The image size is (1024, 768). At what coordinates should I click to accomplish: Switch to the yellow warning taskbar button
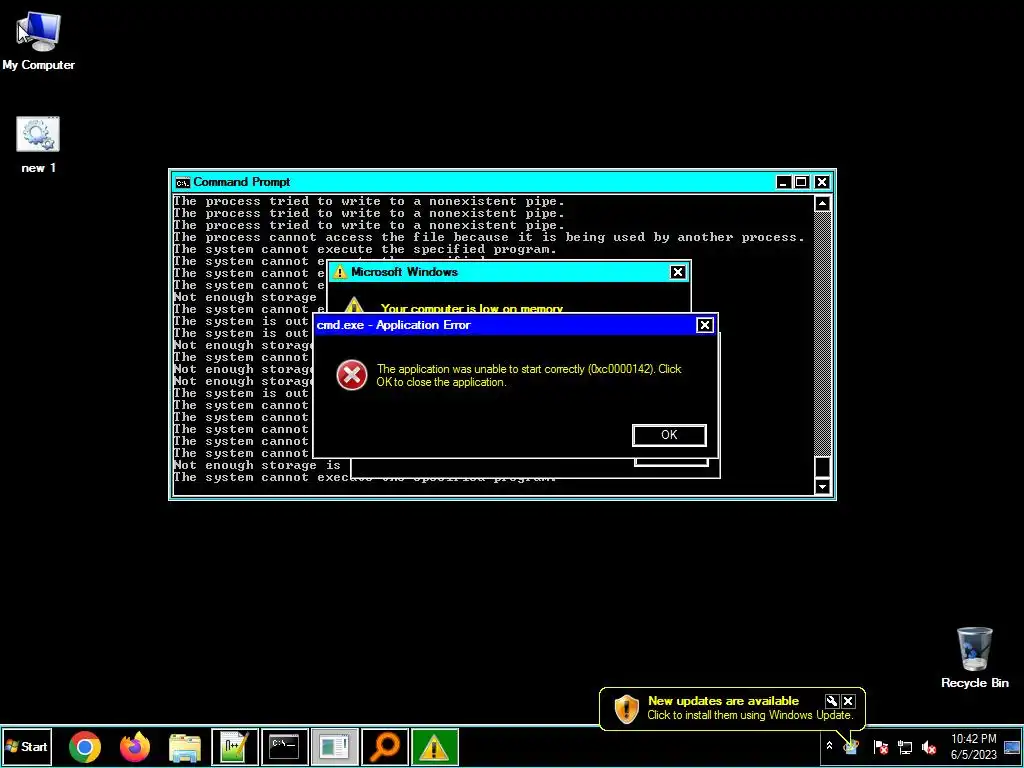(x=434, y=747)
